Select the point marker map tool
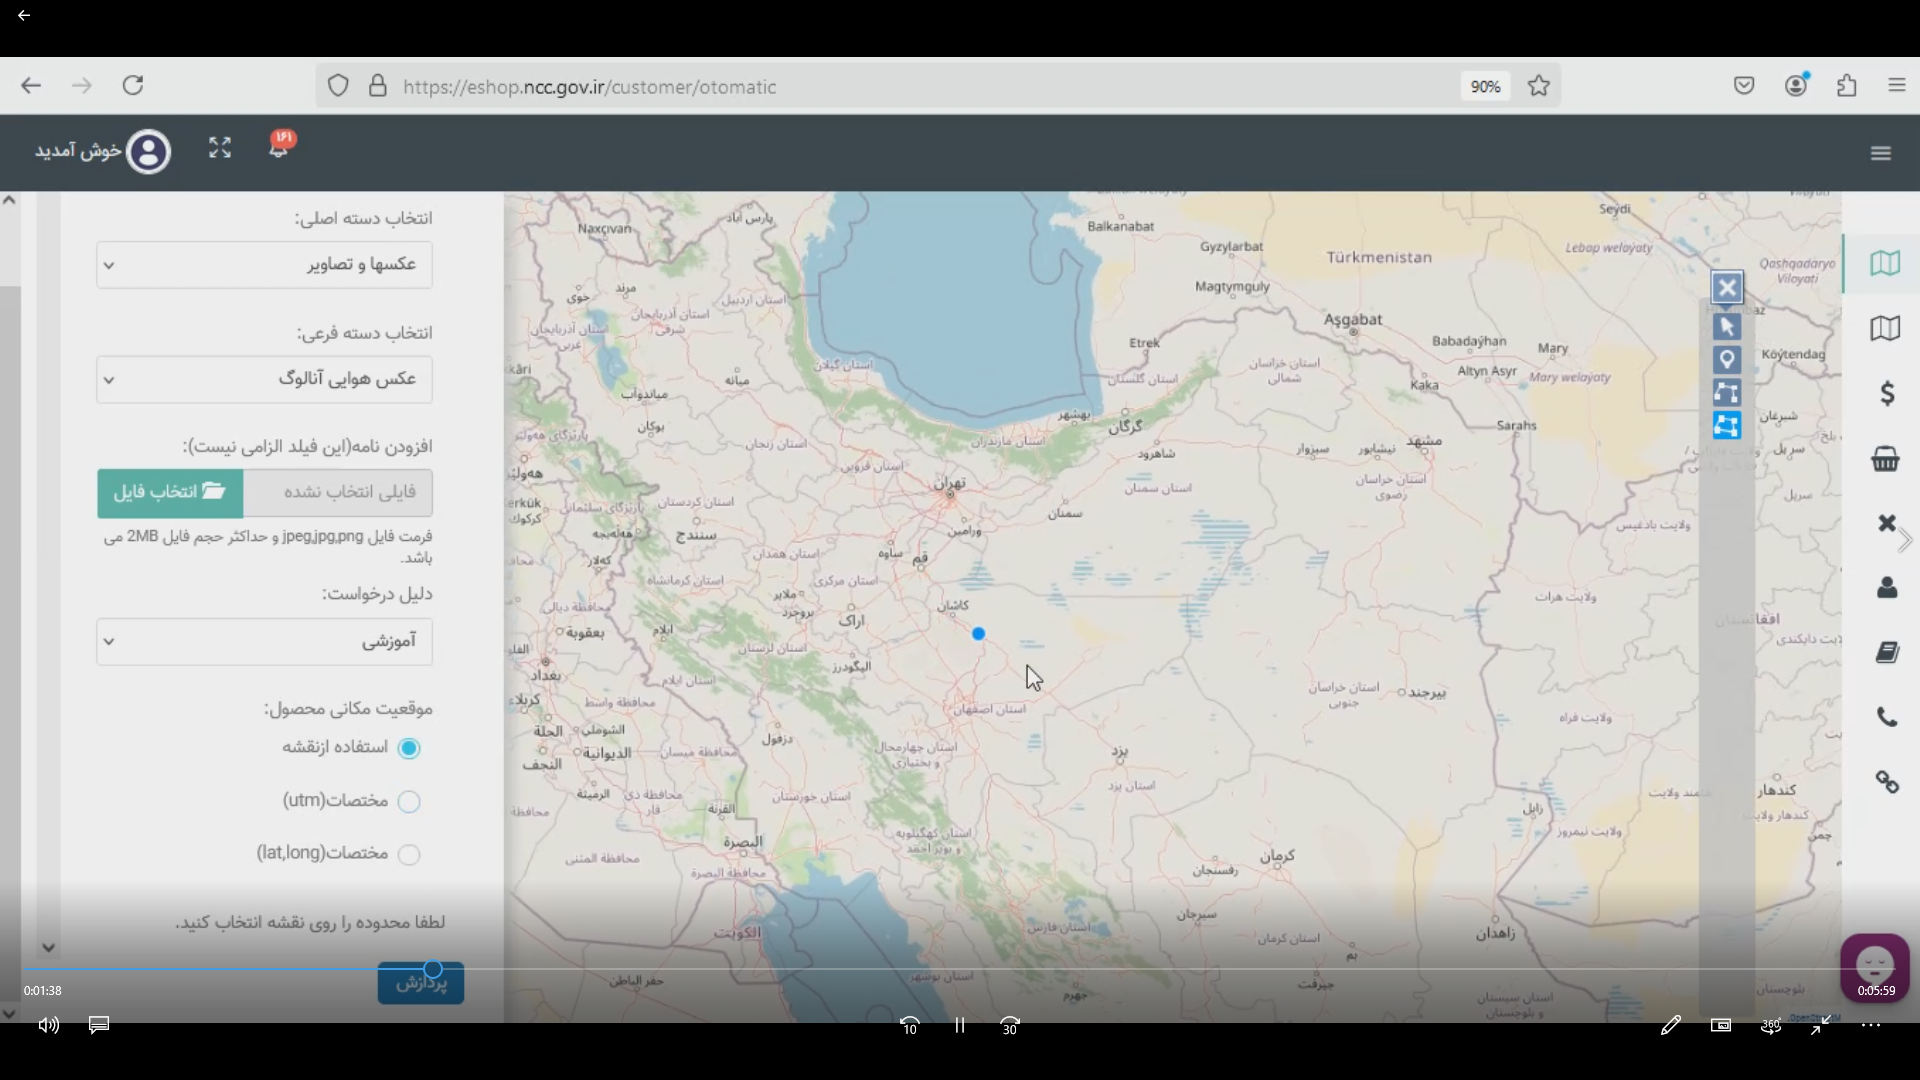This screenshot has height=1080, width=1920. [1727, 360]
